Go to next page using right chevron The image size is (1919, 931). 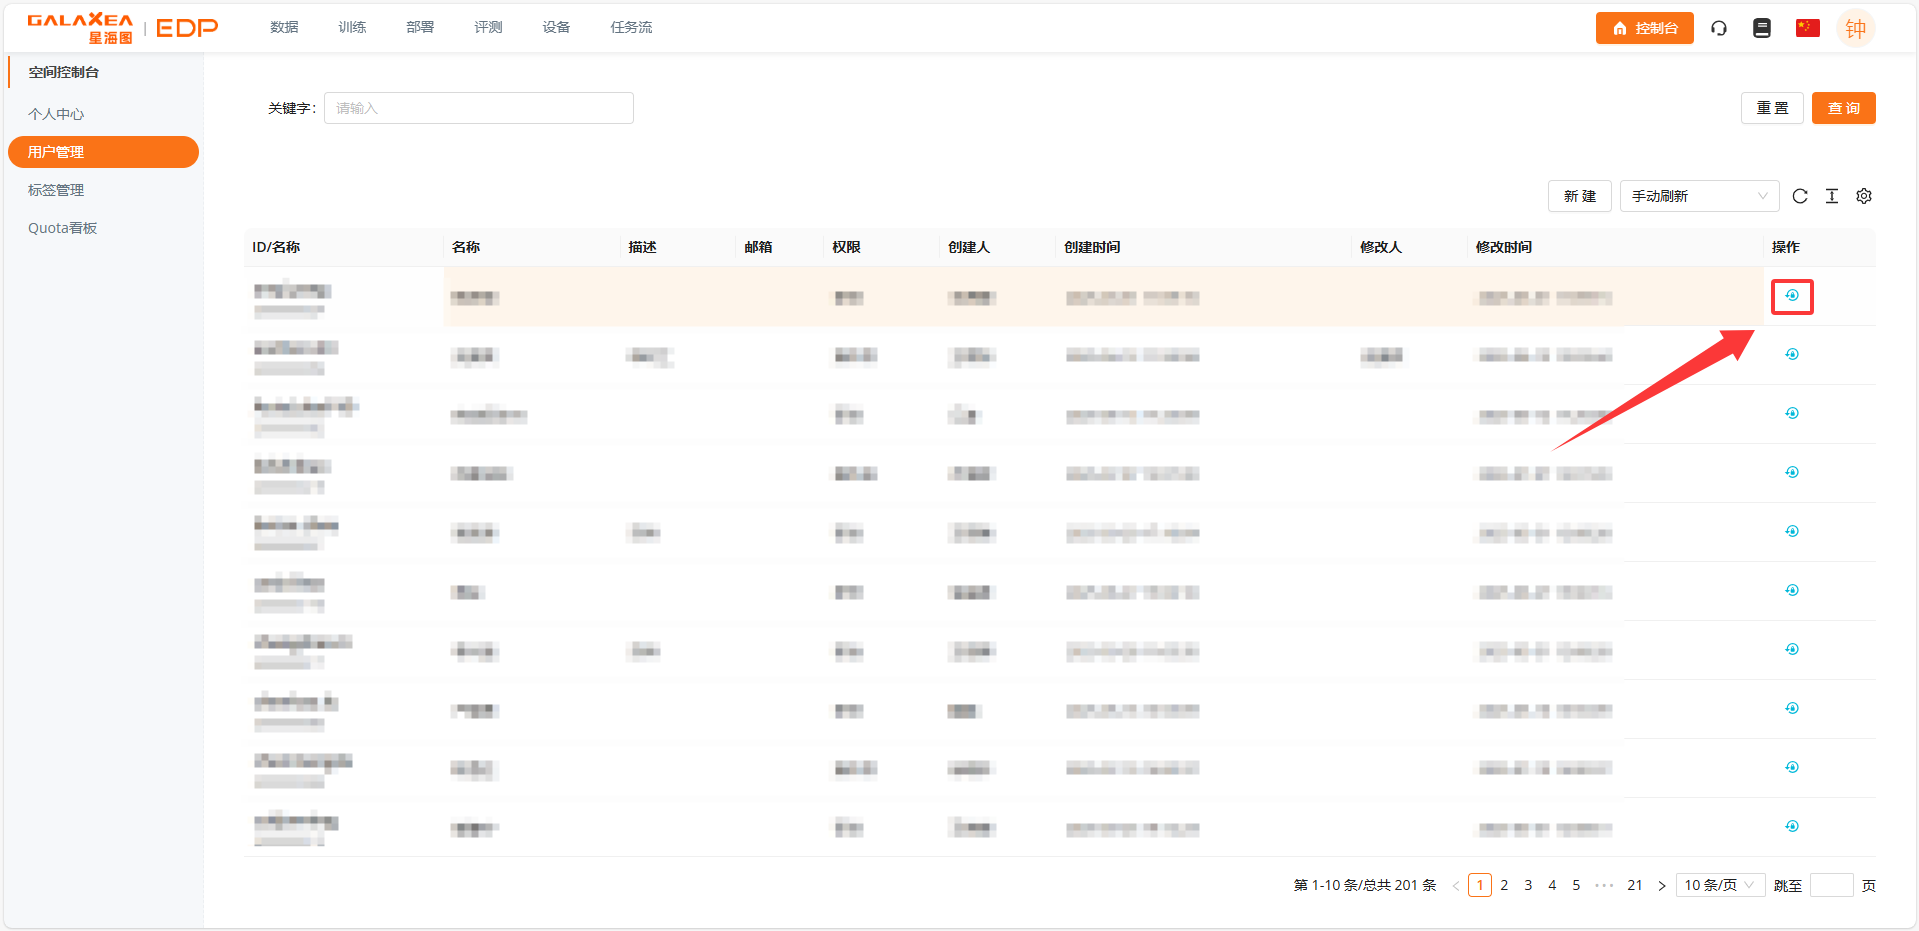coord(1662,885)
